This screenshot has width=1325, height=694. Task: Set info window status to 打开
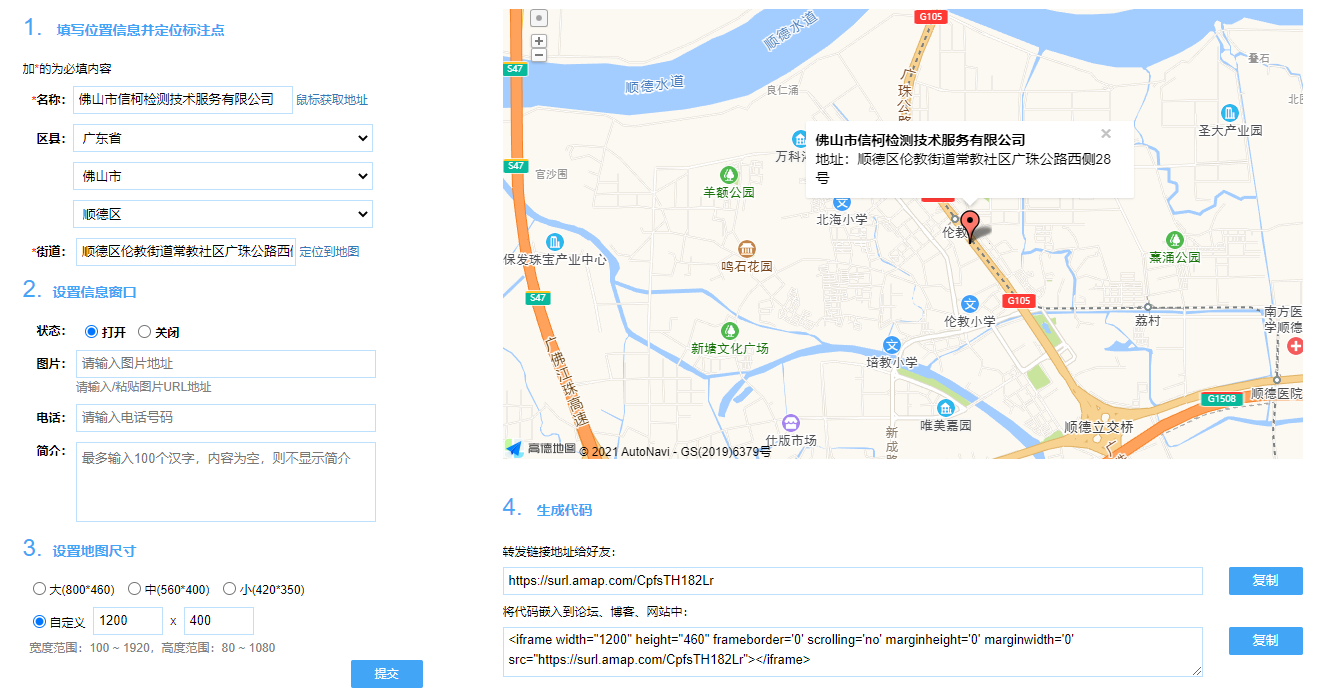(92, 332)
